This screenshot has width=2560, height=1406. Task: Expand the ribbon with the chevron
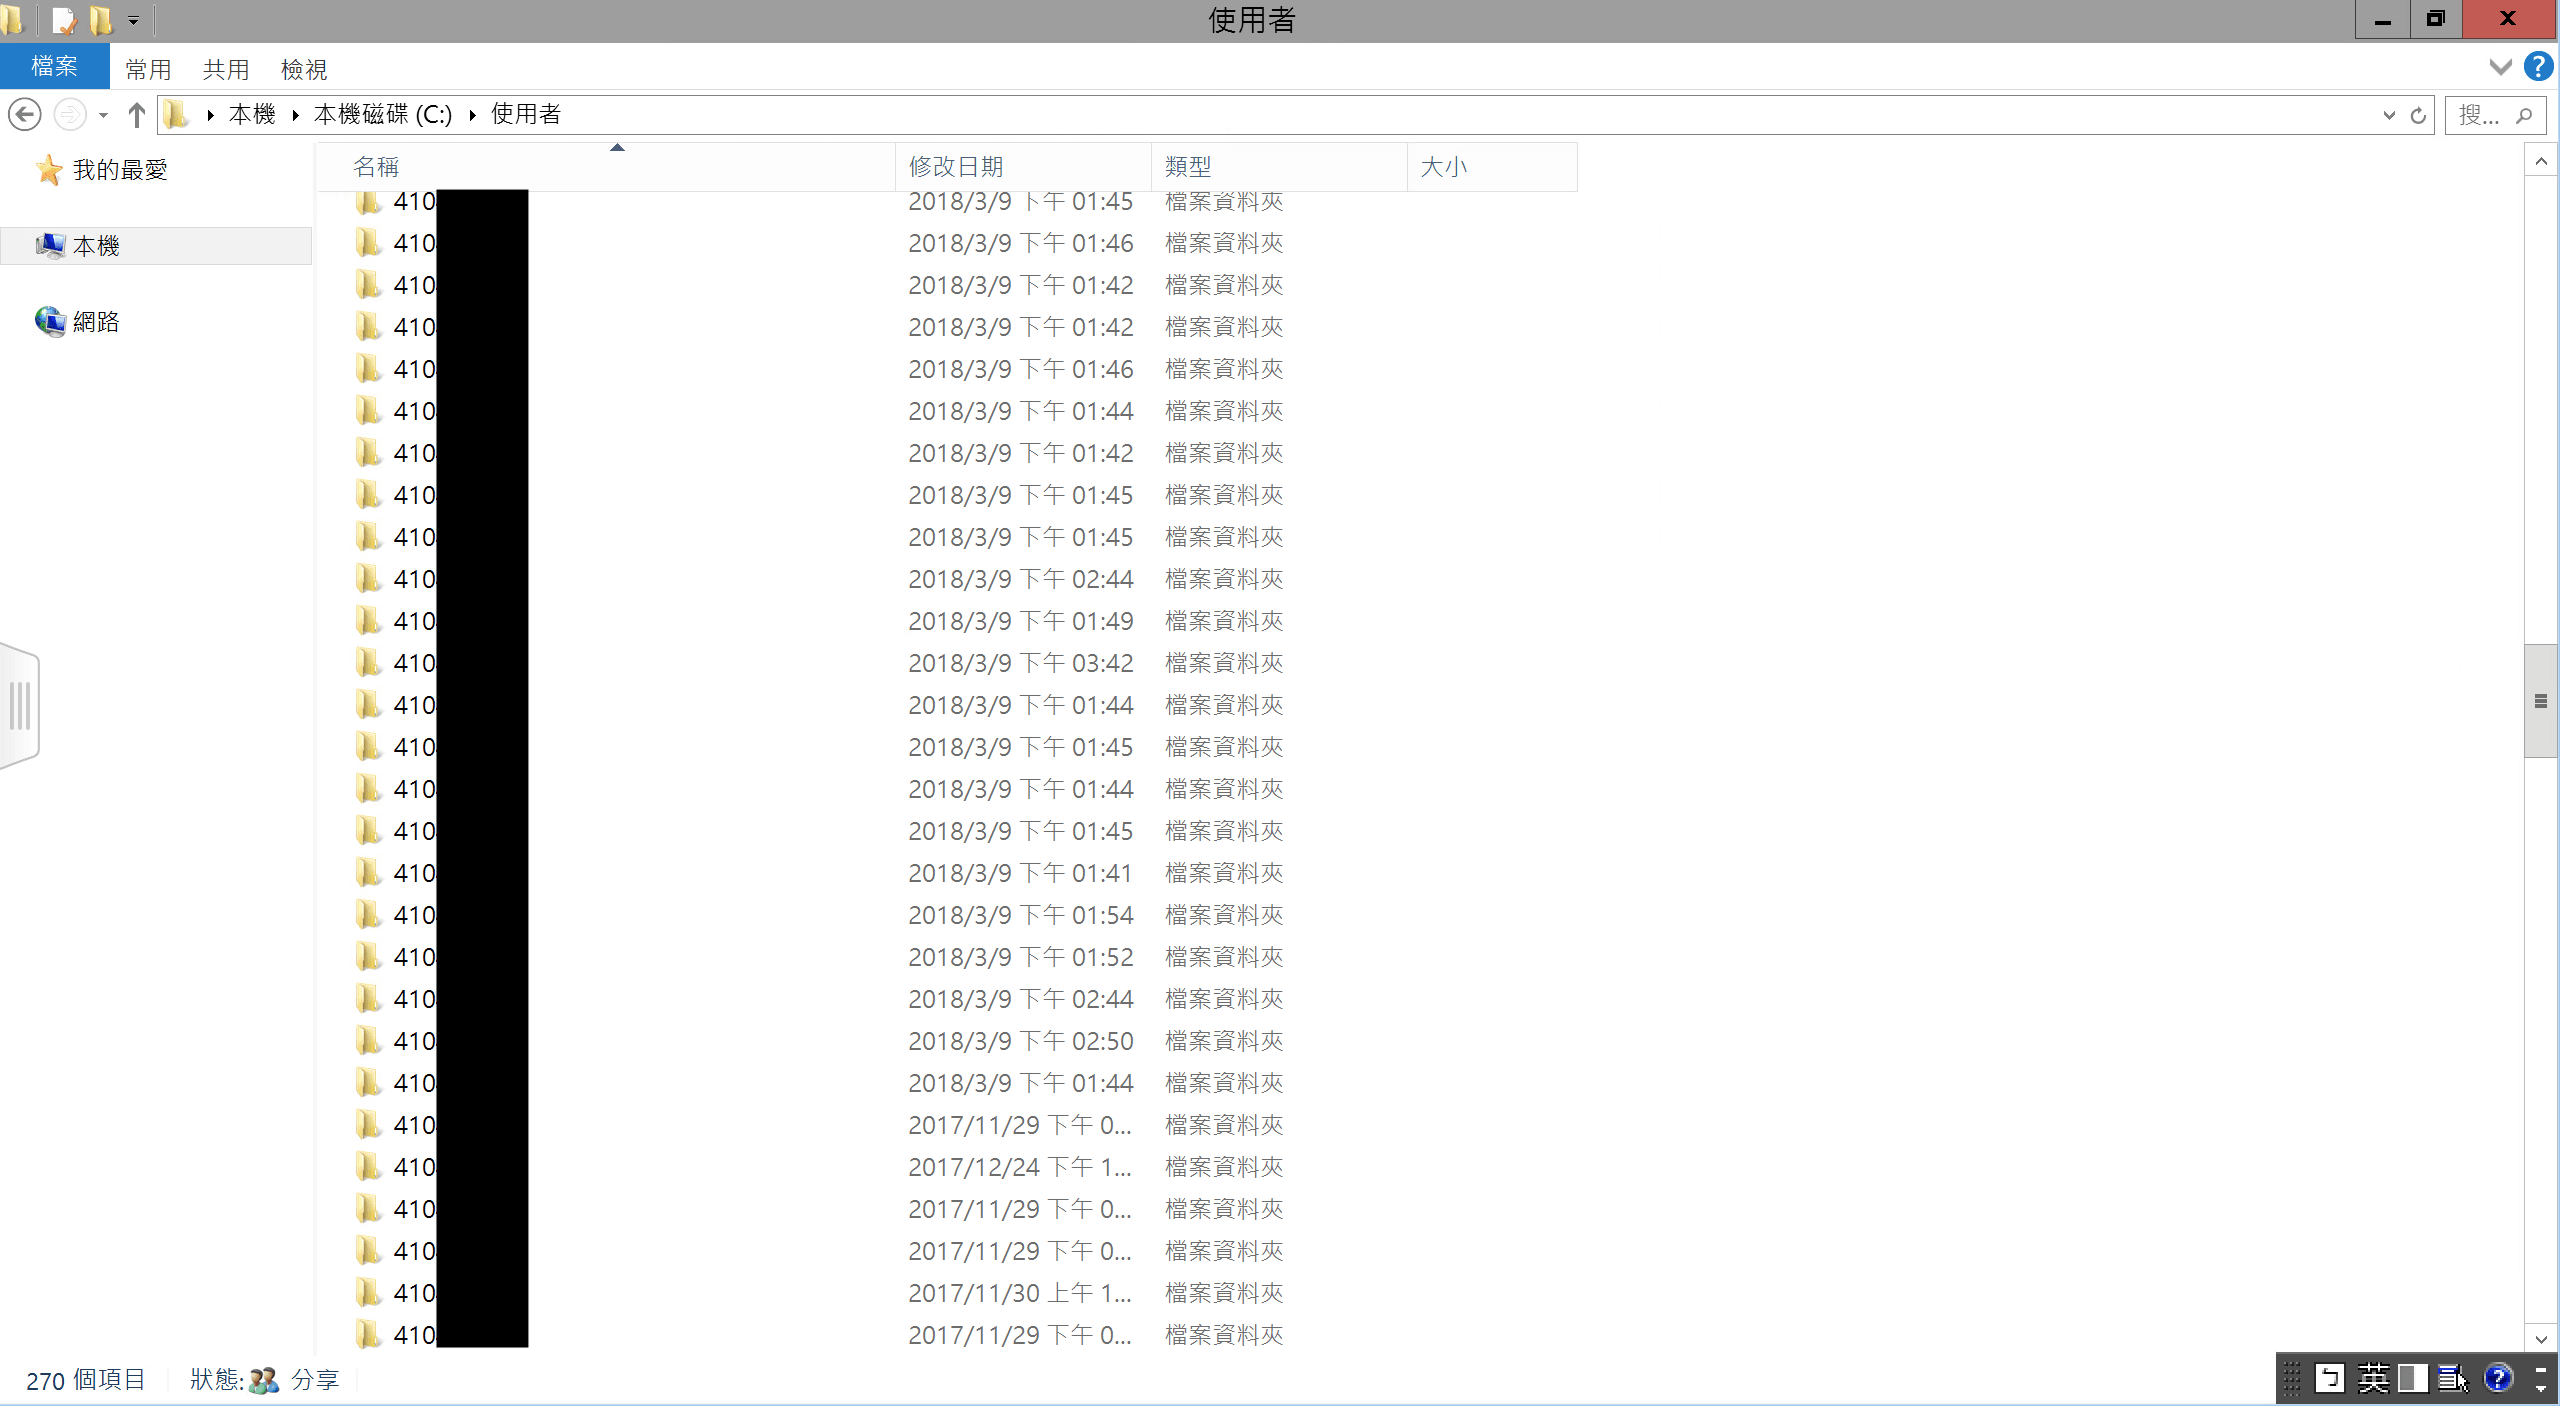point(2500,67)
